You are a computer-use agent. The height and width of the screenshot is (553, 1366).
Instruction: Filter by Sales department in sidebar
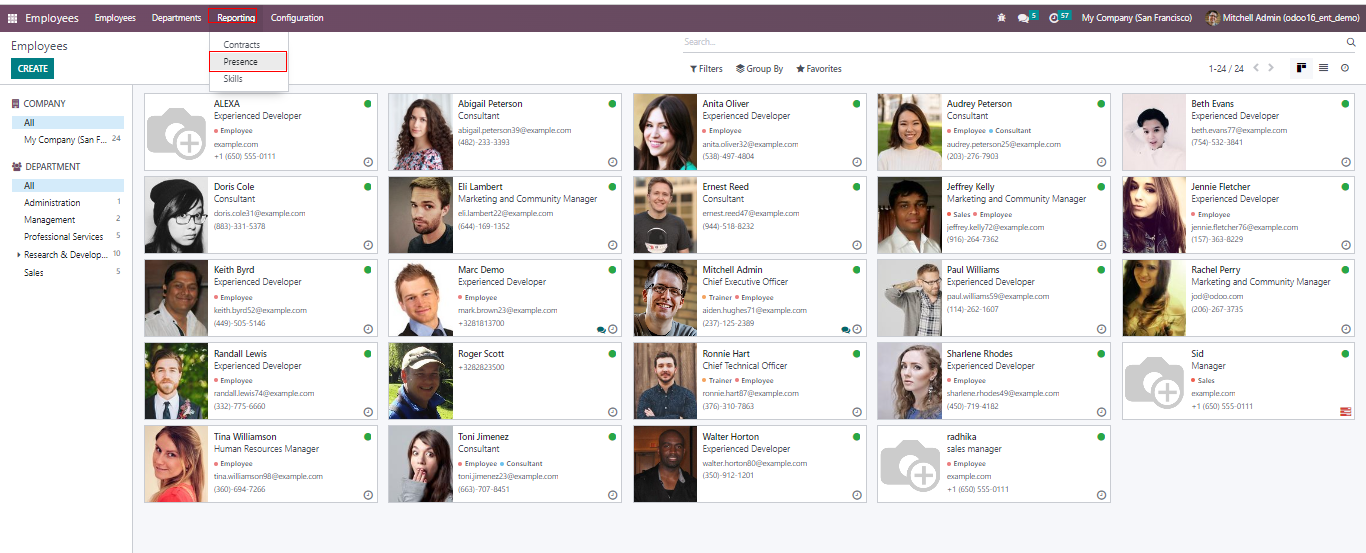[34, 272]
